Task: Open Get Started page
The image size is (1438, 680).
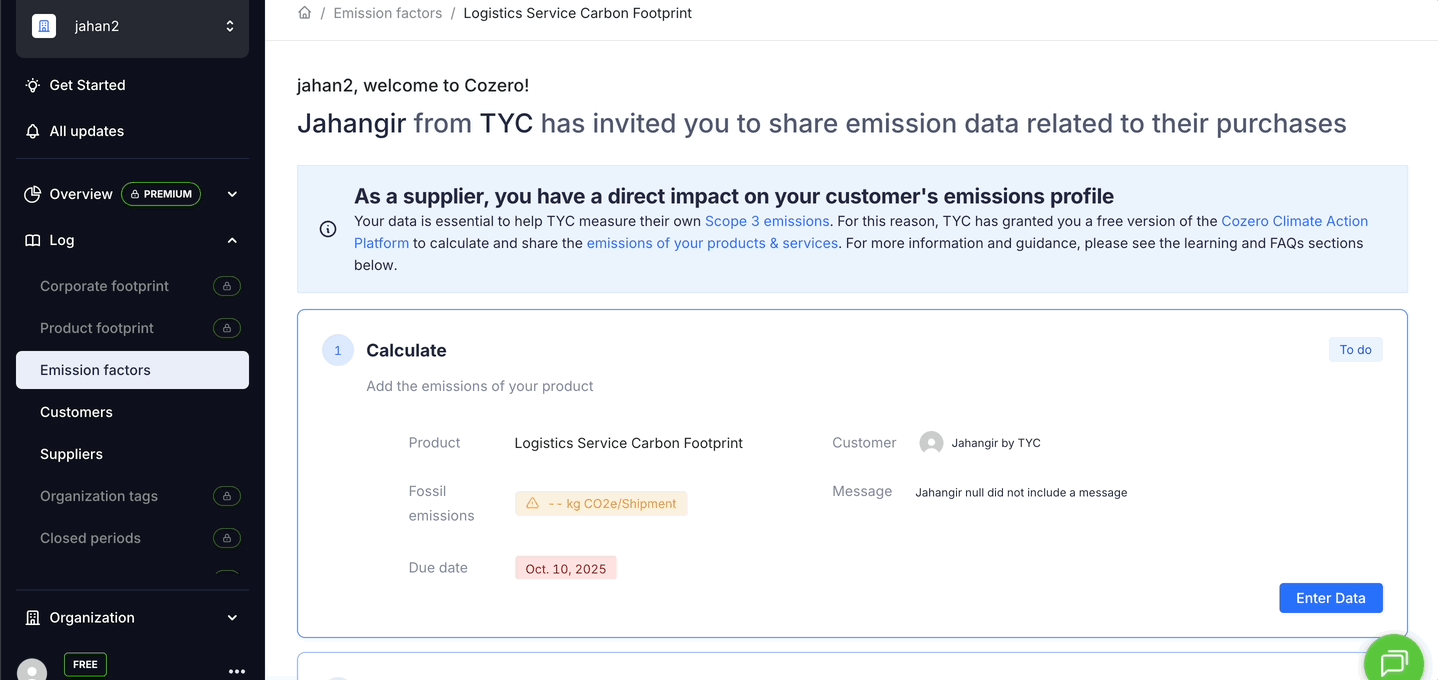Action: [87, 85]
